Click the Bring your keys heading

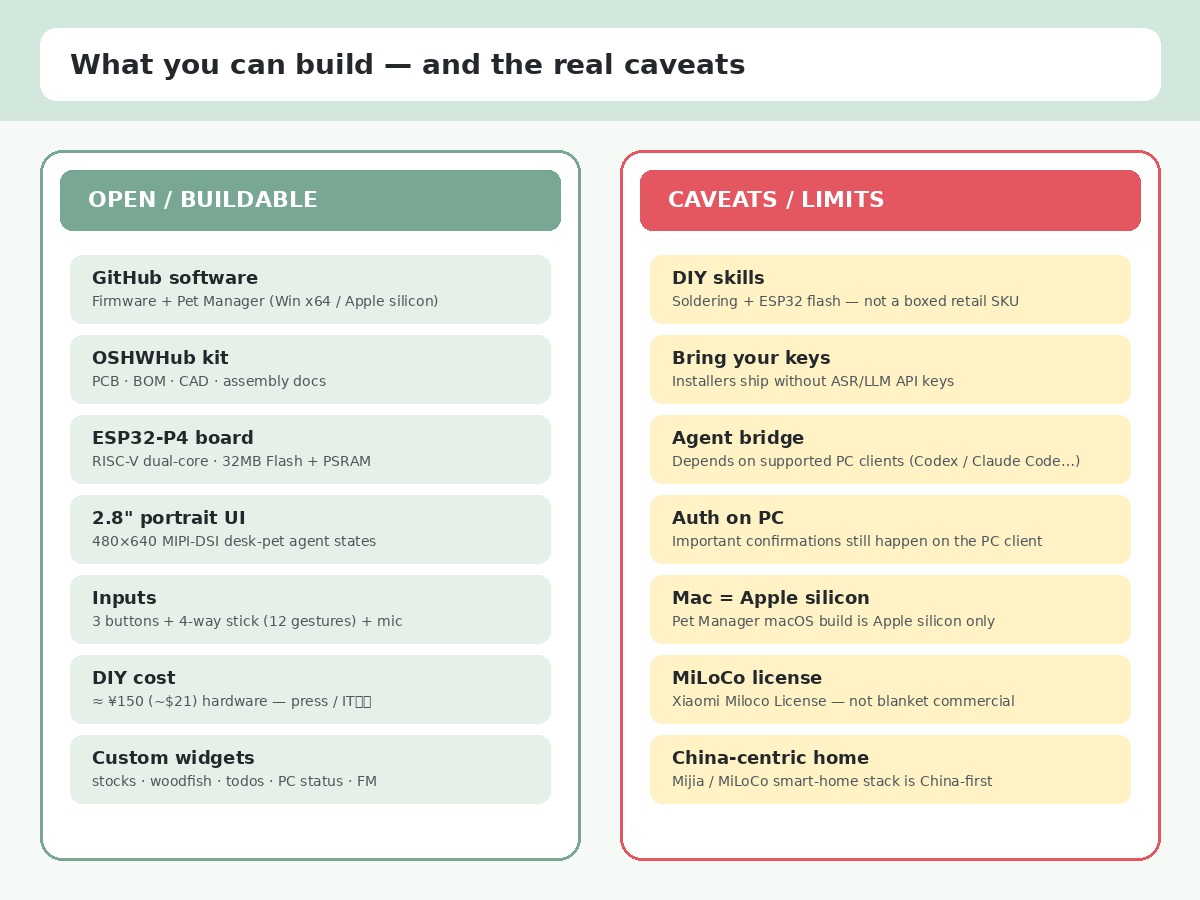751,358
